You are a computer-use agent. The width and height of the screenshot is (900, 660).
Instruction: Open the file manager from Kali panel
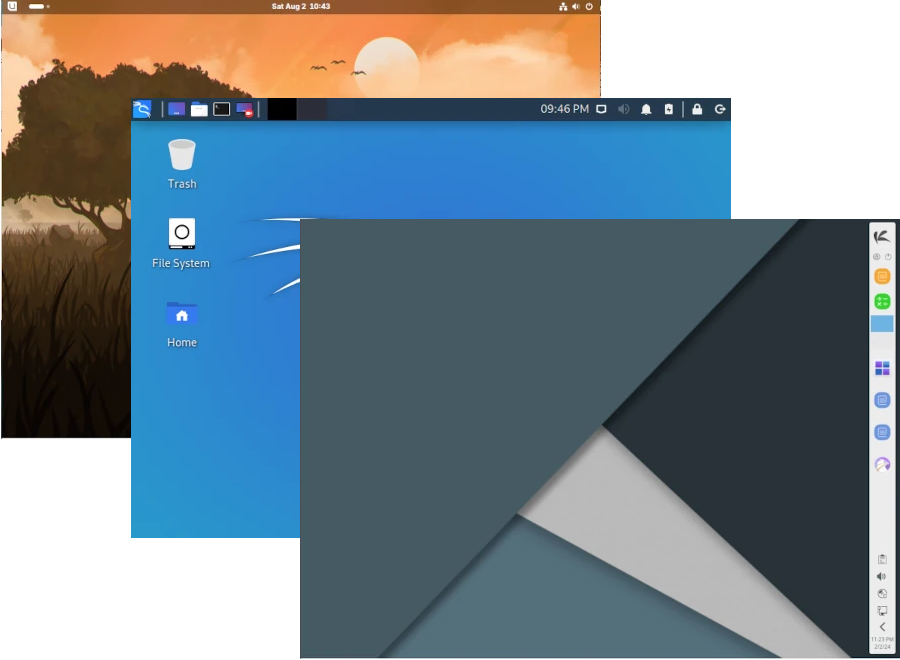click(x=199, y=109)
